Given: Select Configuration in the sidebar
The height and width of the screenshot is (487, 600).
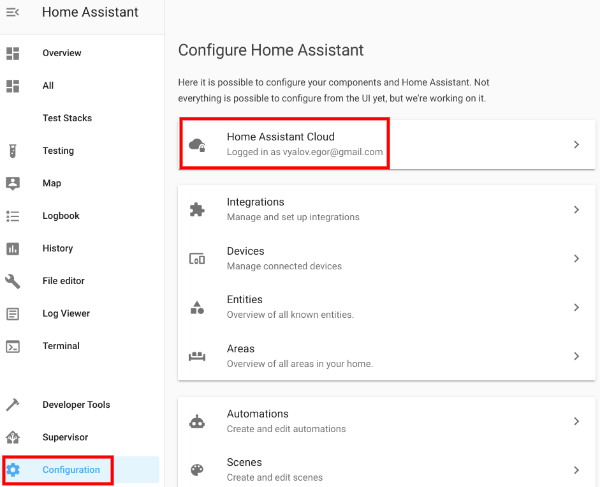Looking at the screenshot, I should coord(70,470).
